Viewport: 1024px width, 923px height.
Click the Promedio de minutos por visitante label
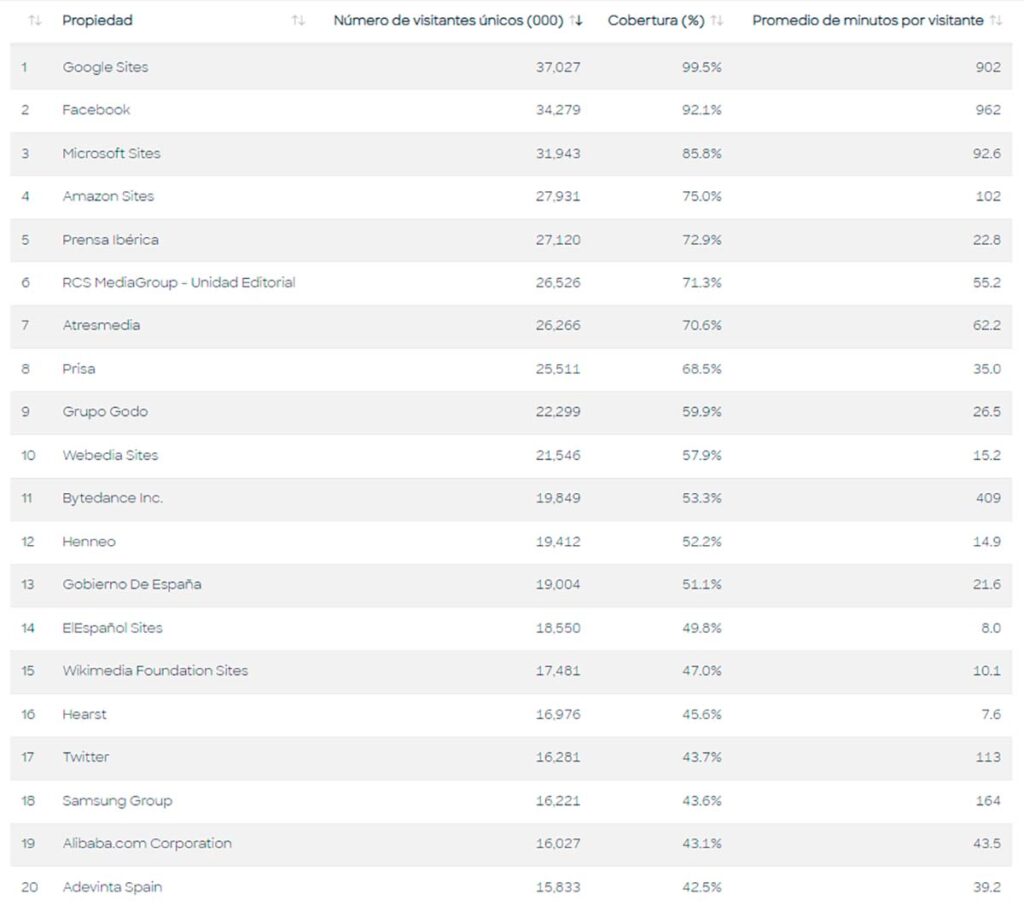pyautogui.click(x=867, y=21)
